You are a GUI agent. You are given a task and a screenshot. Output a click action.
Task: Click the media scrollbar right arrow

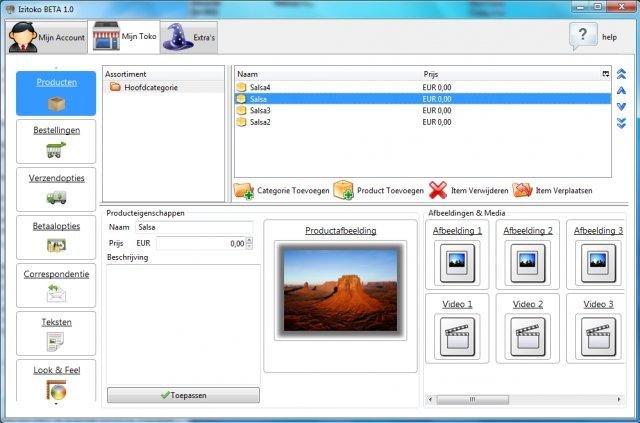pos(619,399)
